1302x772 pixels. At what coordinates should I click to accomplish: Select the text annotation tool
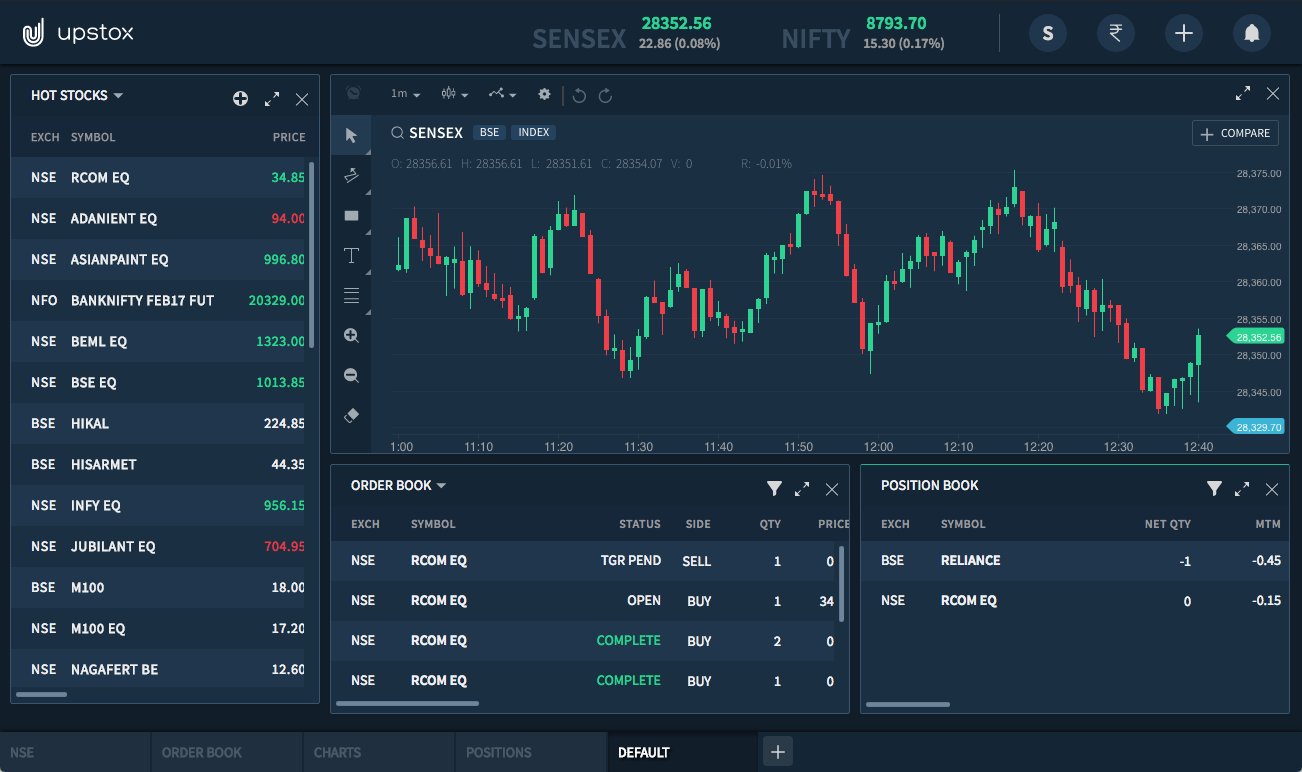click(351, 255)
